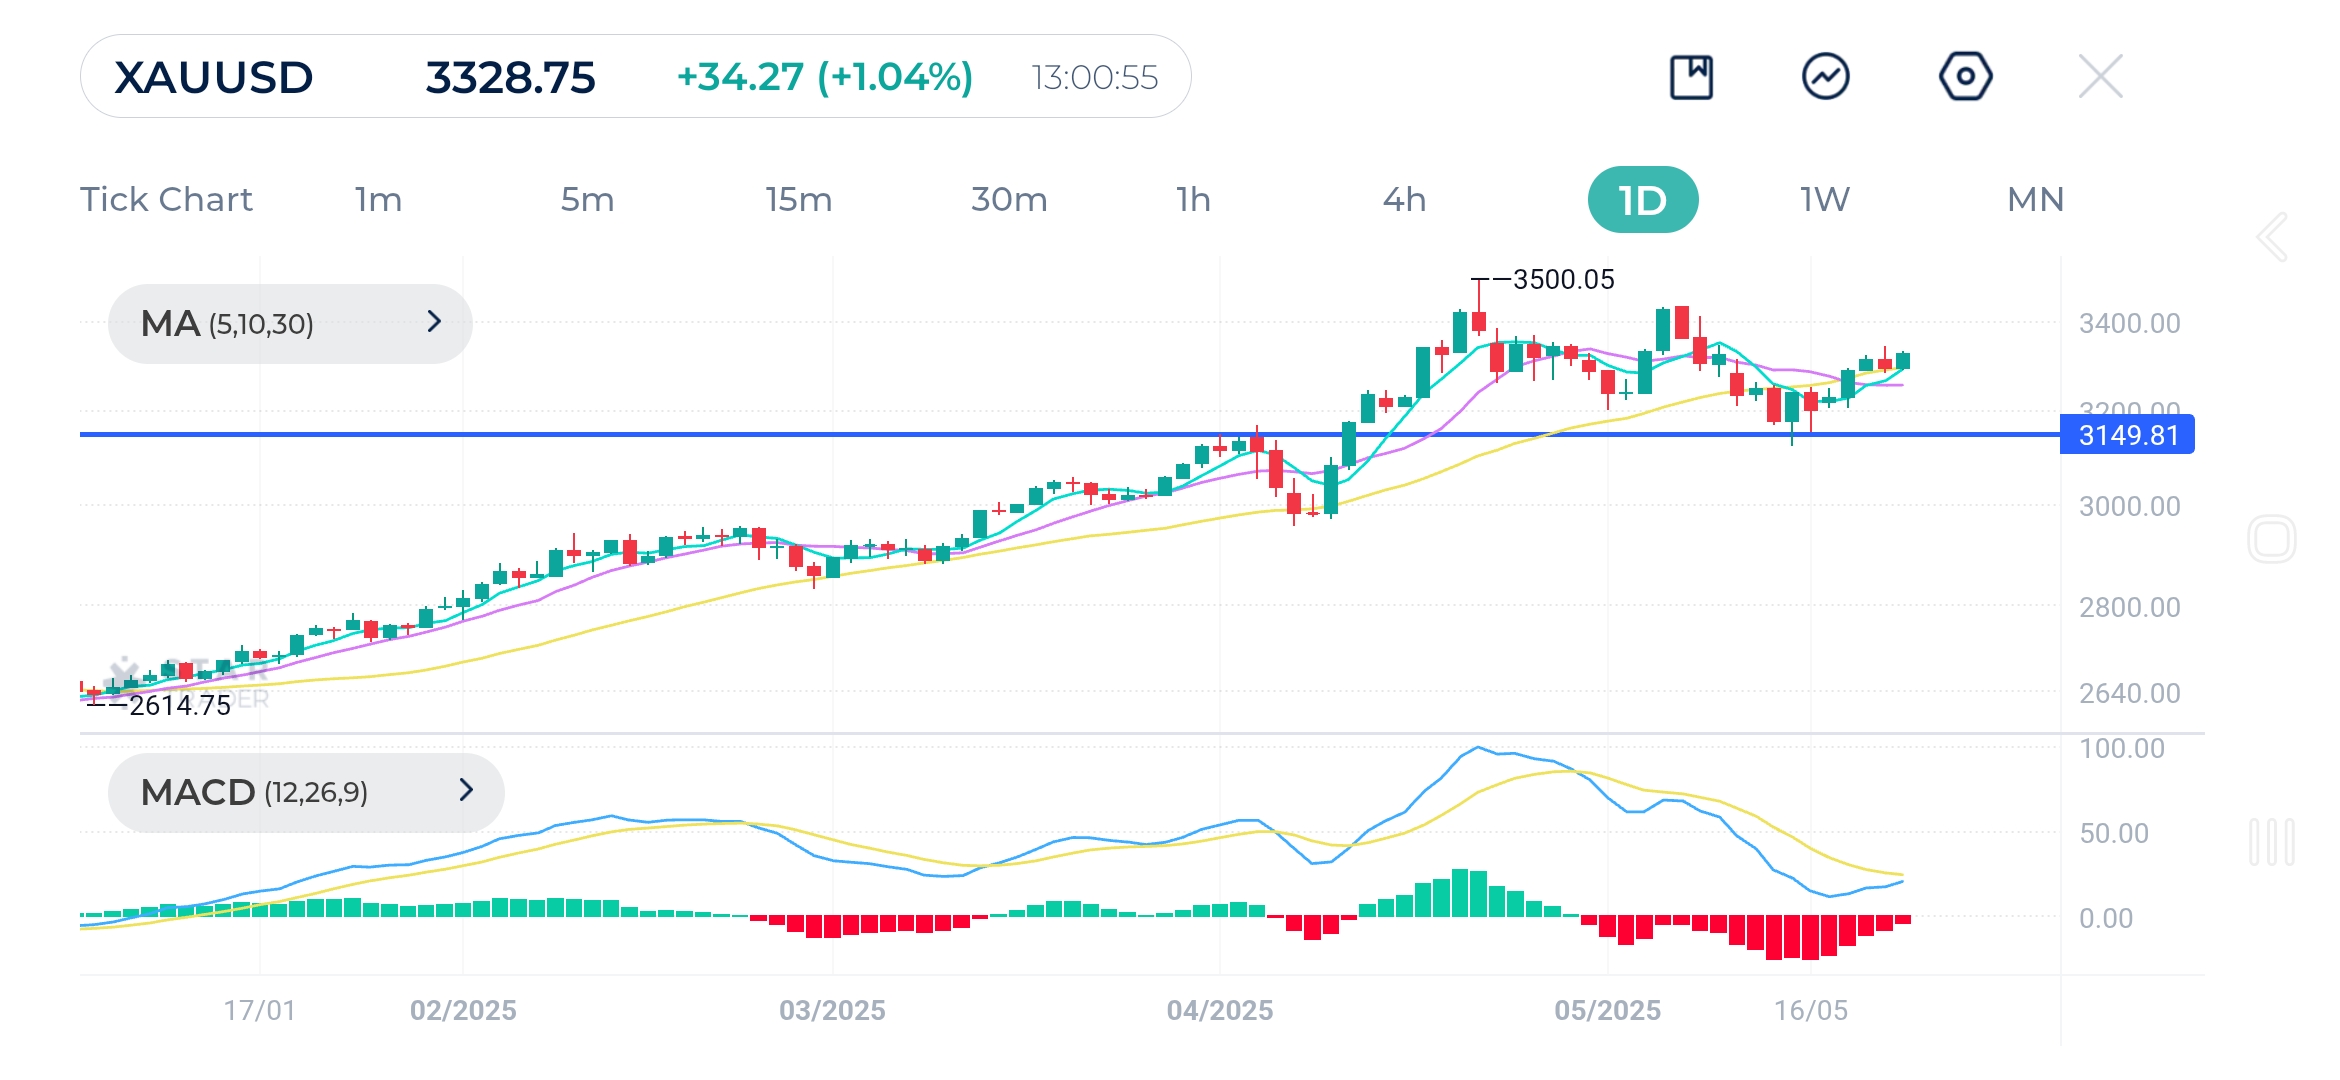
Task: Open the chart settings hexagon icon
Action: 1964,75
